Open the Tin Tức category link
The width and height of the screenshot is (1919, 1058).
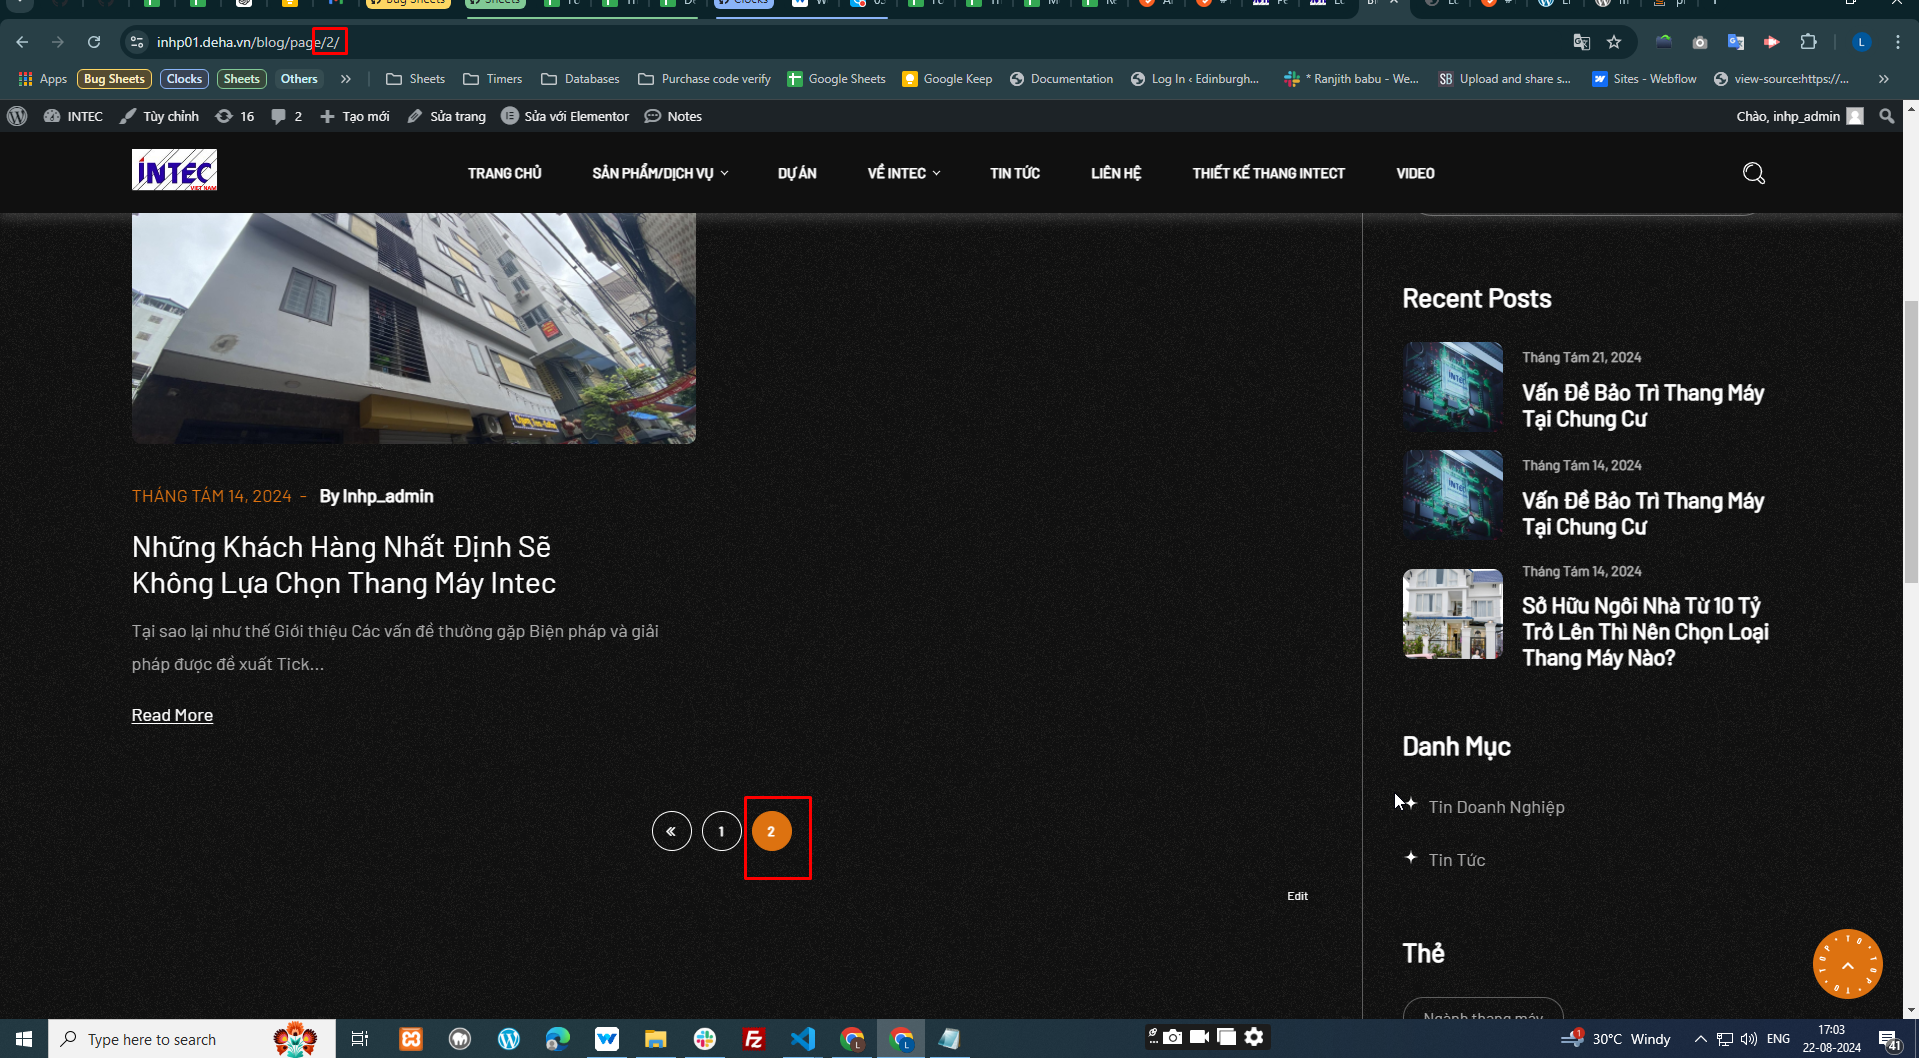pos(1456,860)
